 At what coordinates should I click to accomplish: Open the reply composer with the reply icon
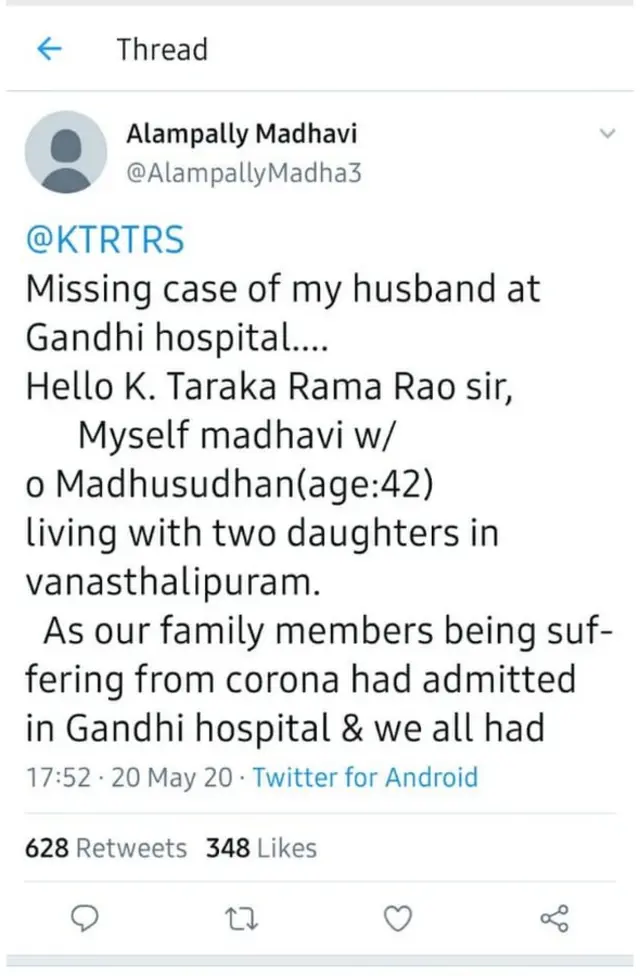pyautogui.click(x=85, y=918)
